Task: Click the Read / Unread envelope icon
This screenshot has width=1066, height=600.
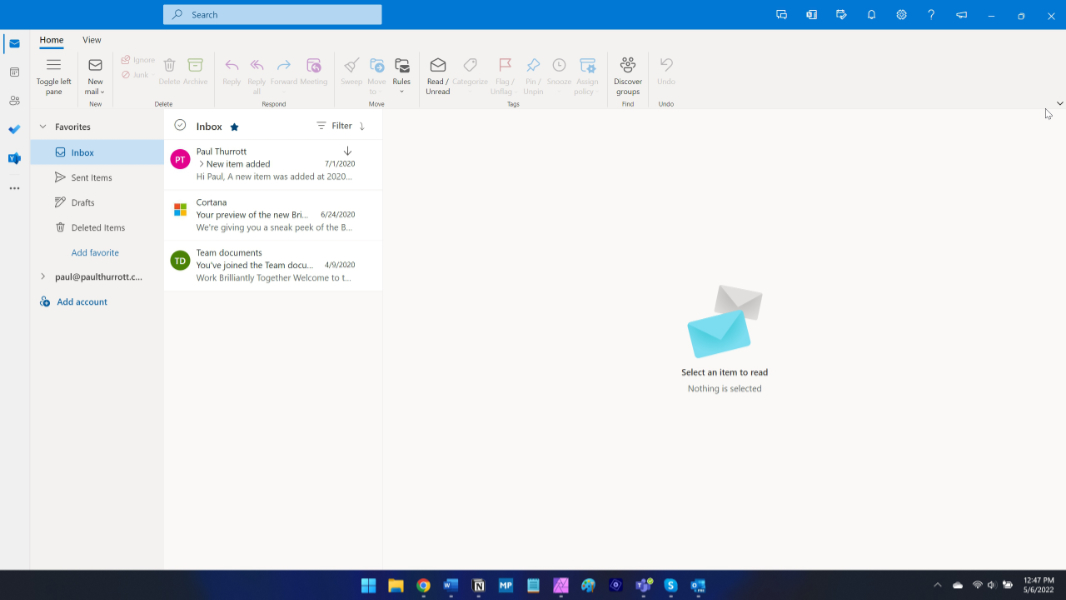Action: pyautogui.click(x=438, y=66)
